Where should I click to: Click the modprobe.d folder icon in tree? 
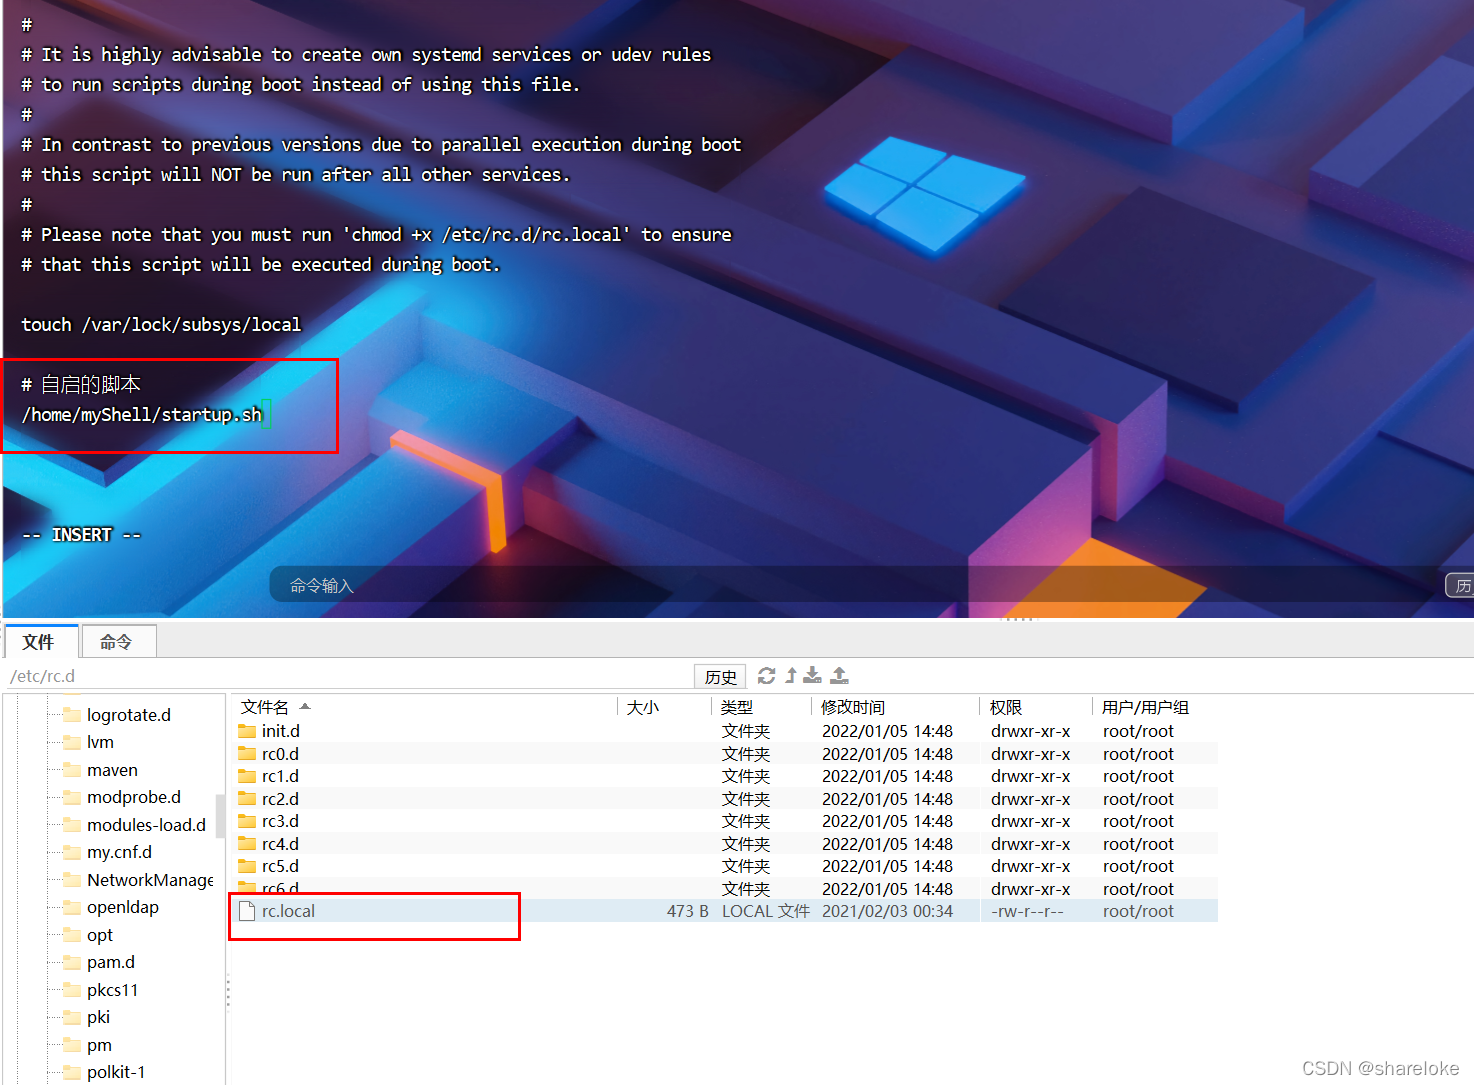pos(72,797)
